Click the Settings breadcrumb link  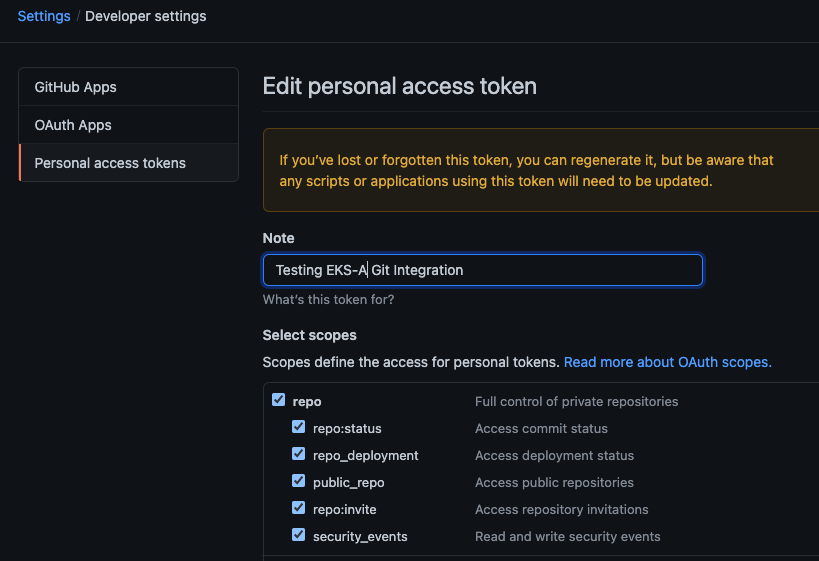pos(44,17)
